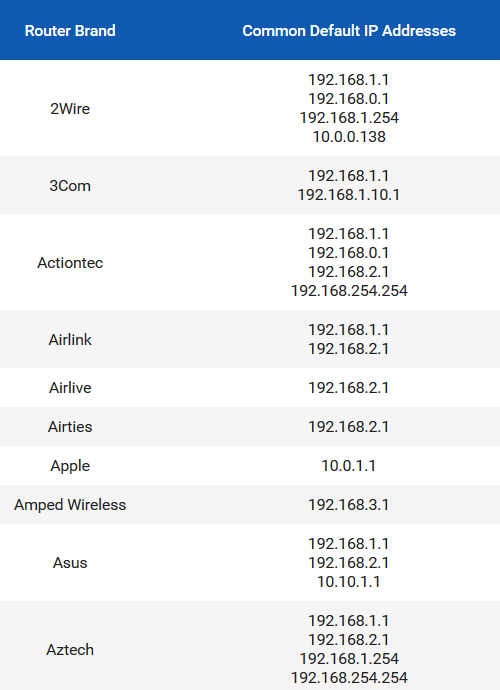Select the Actiontec brand cell

70,263
